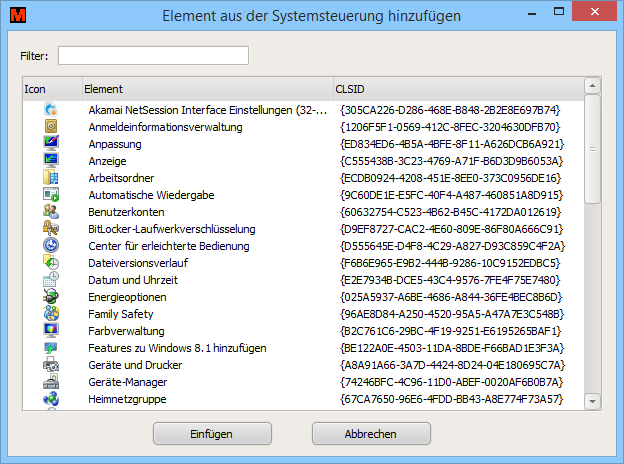Click the Datum und Uhrzeit calendar icon

[x=51, y=279]
